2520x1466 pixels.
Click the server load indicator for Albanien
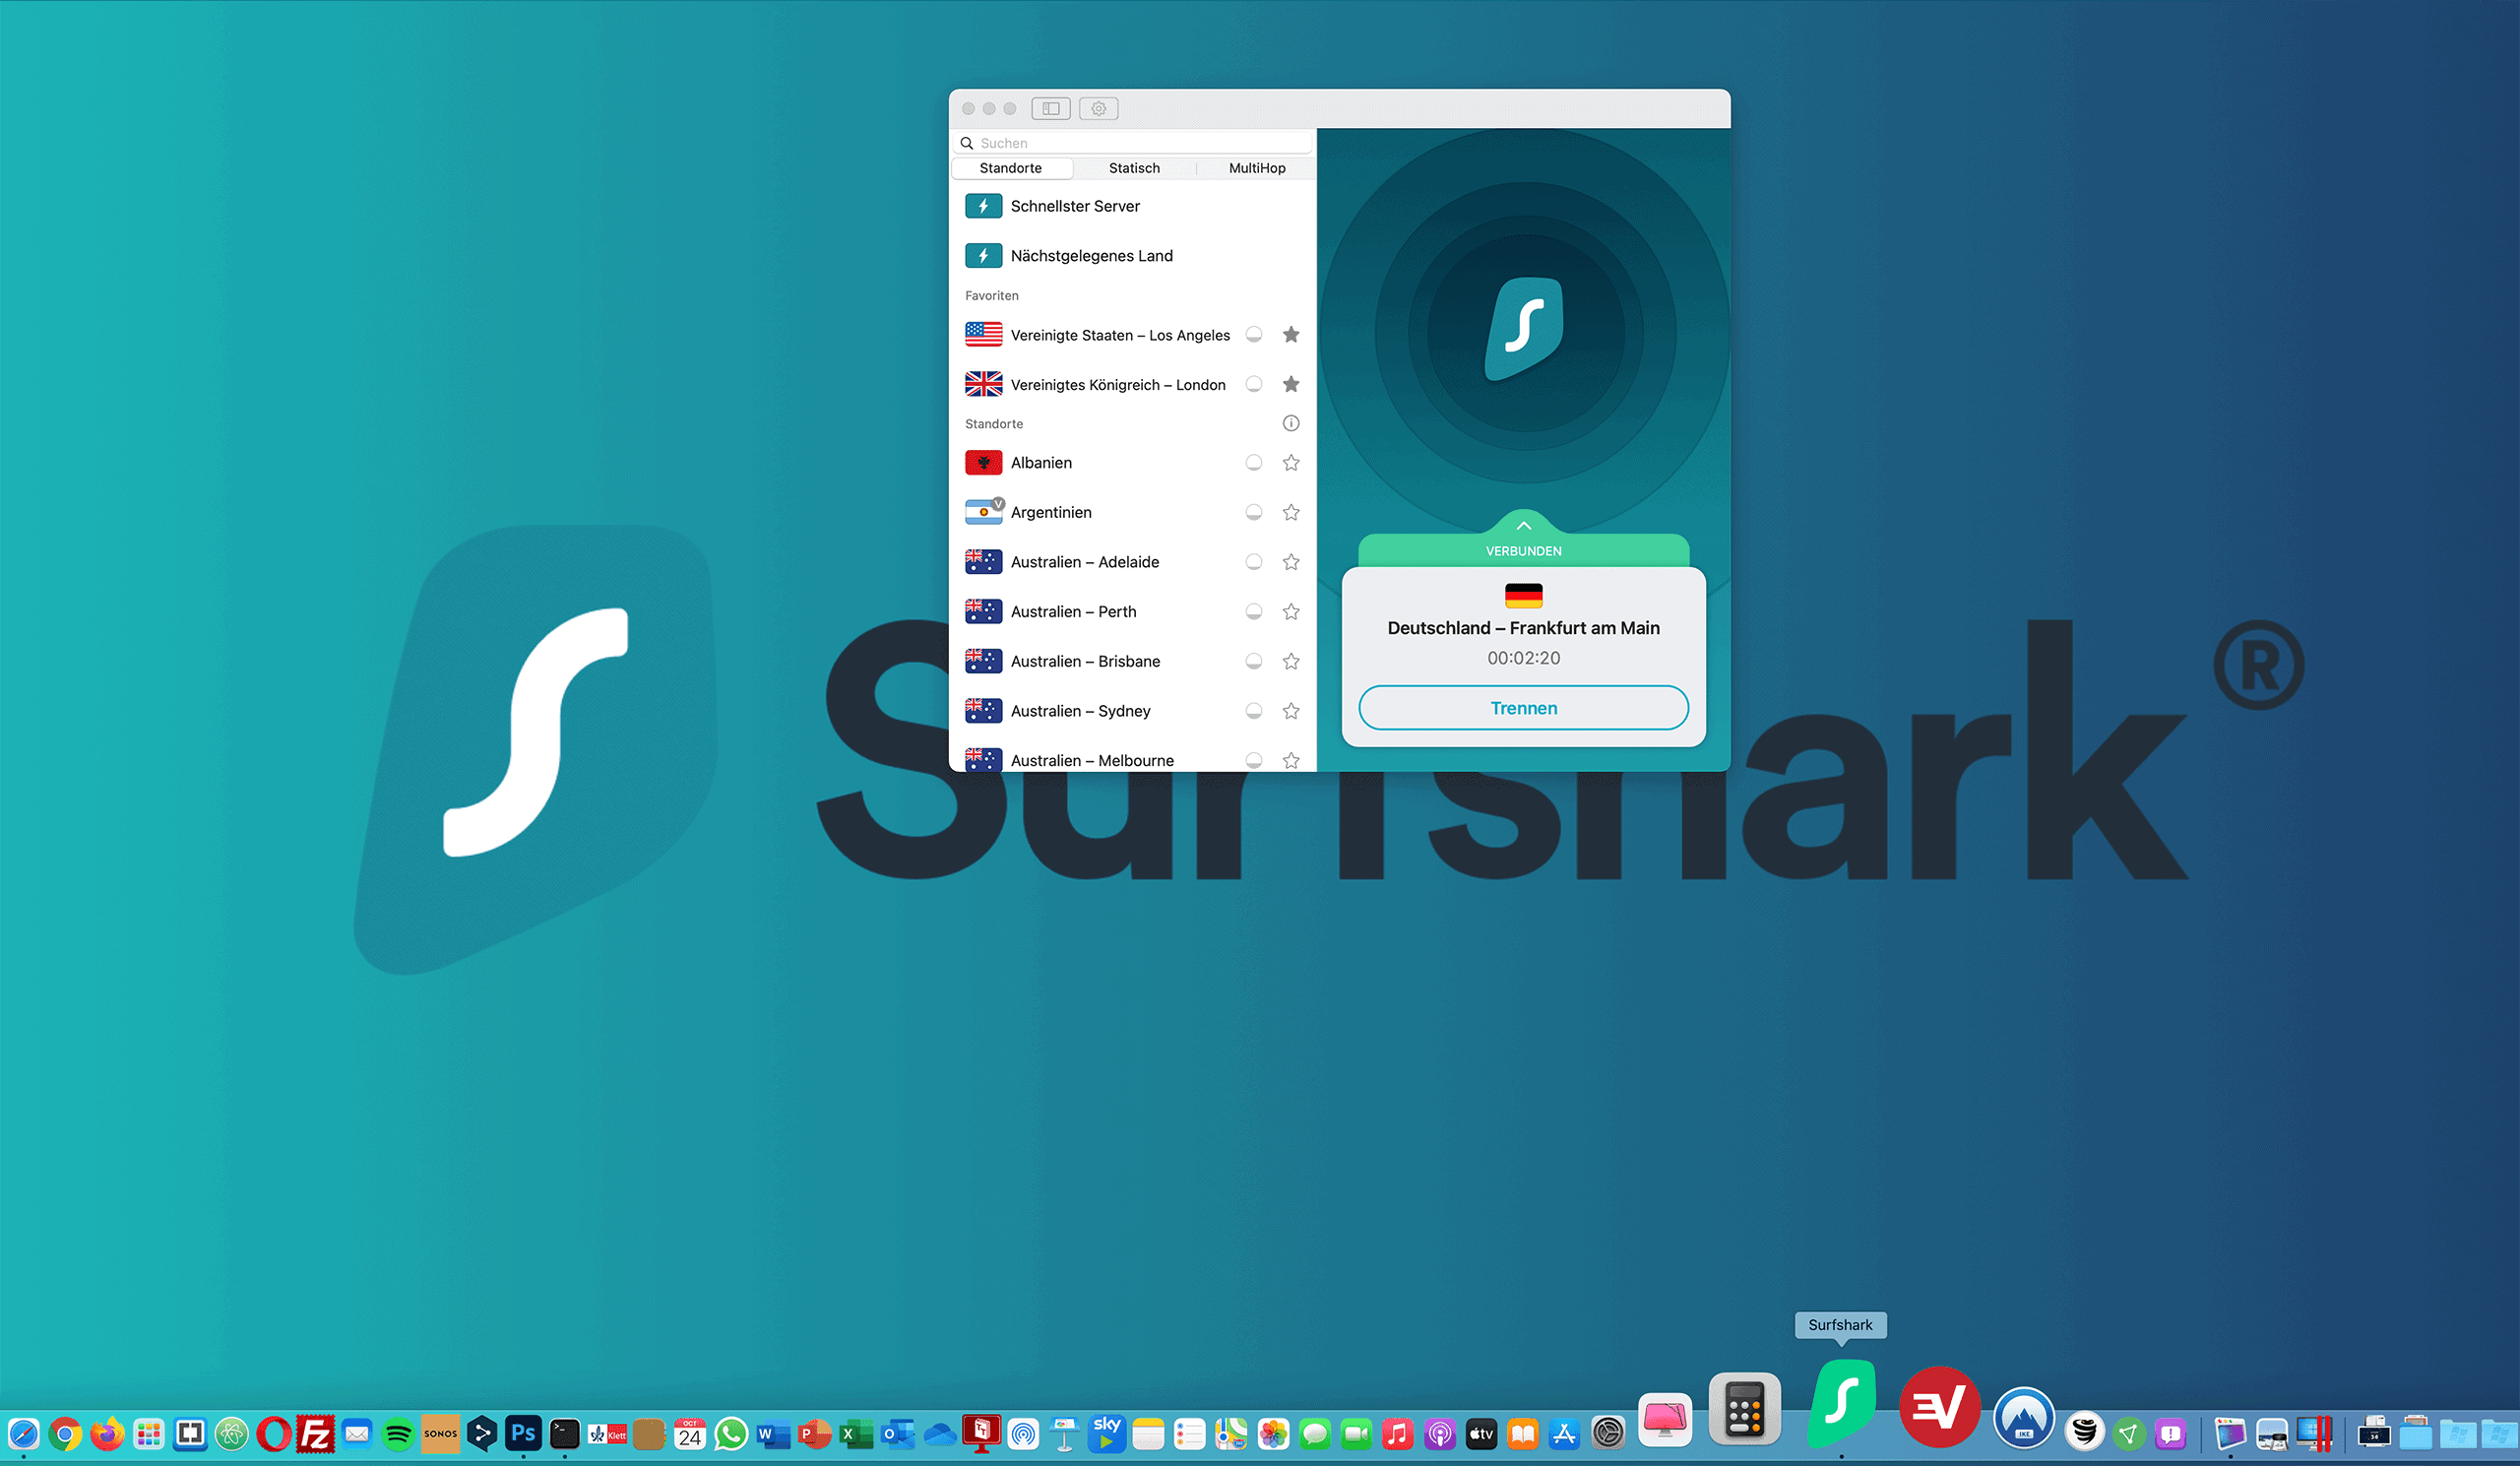[x=1253, y=462]
